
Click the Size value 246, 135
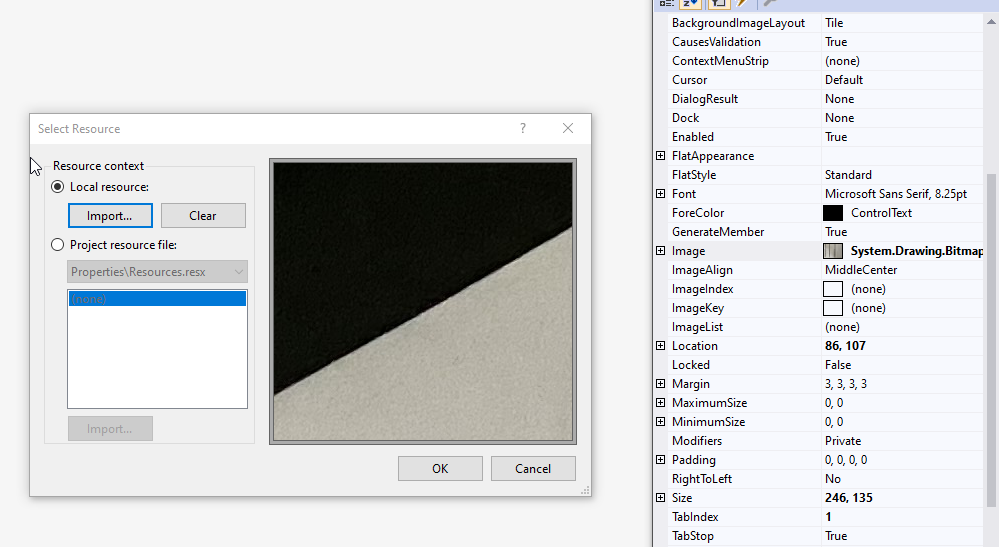pos(849,498)
